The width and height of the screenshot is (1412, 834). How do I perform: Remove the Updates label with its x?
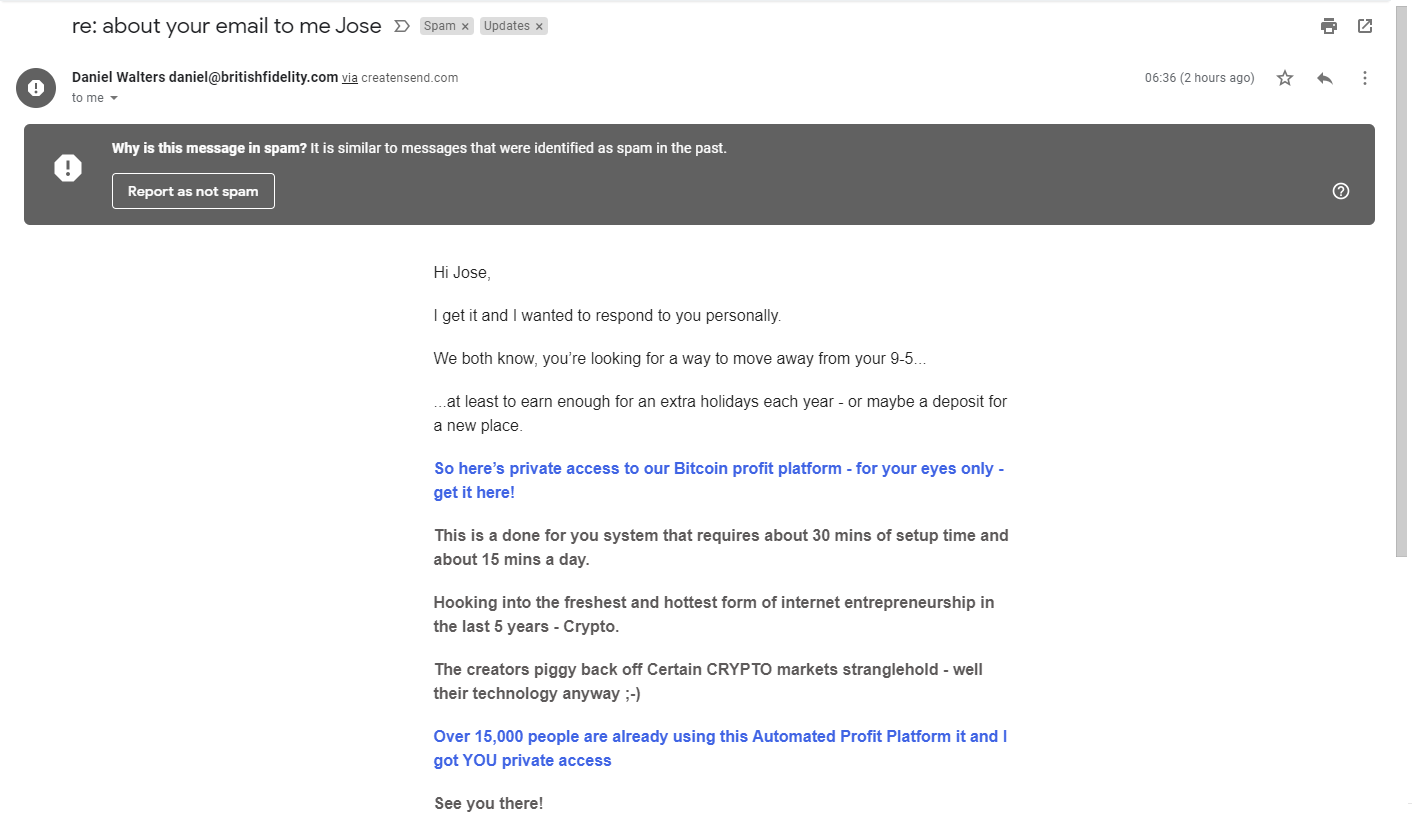537,25
